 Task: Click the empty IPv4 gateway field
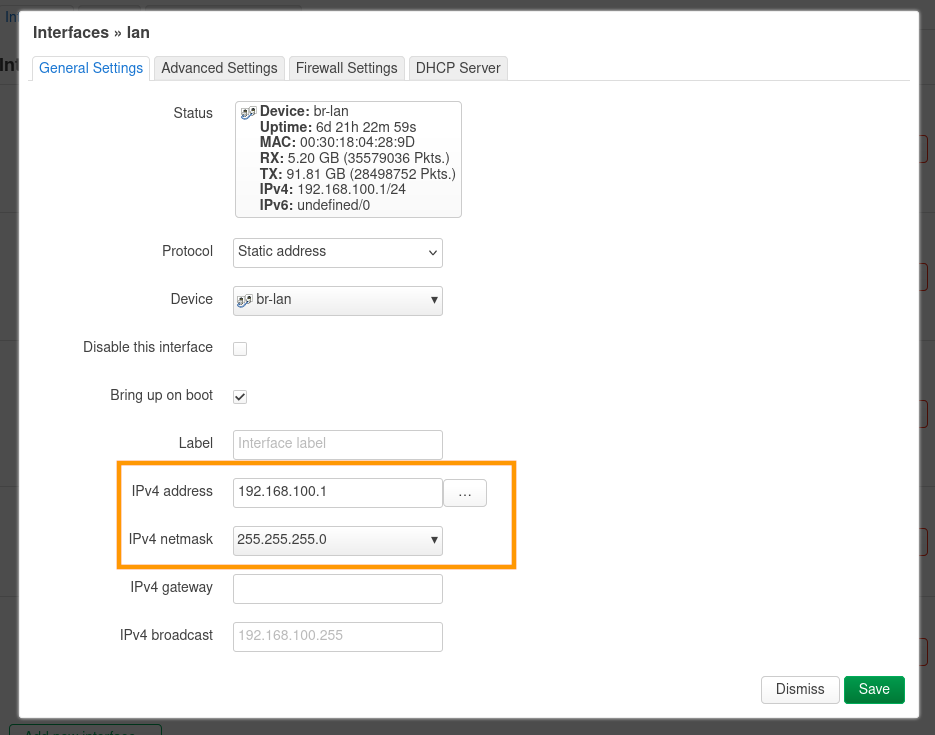[338, 589]
